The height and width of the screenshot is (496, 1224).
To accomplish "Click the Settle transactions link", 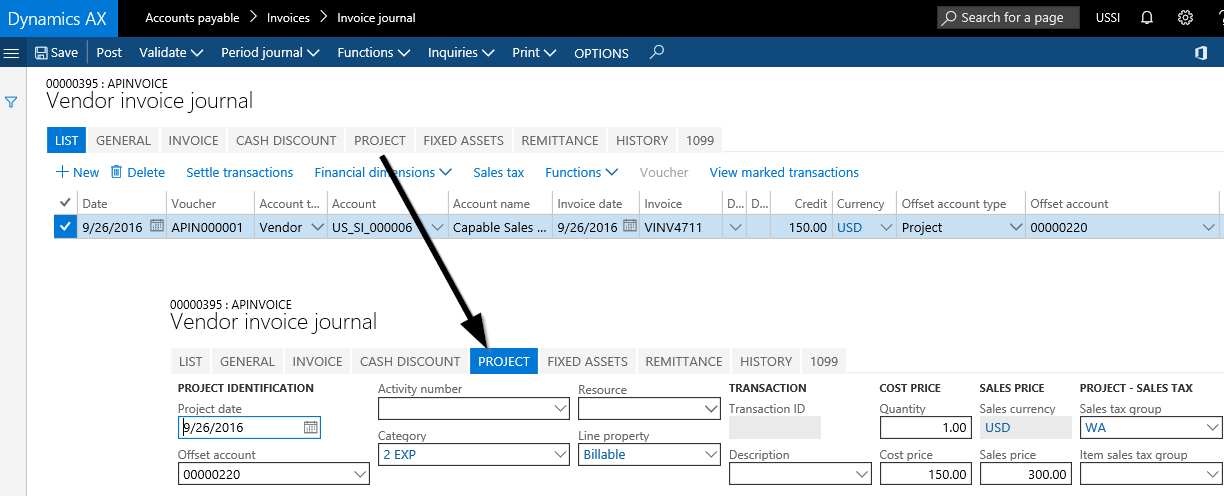I will [239, 173].
